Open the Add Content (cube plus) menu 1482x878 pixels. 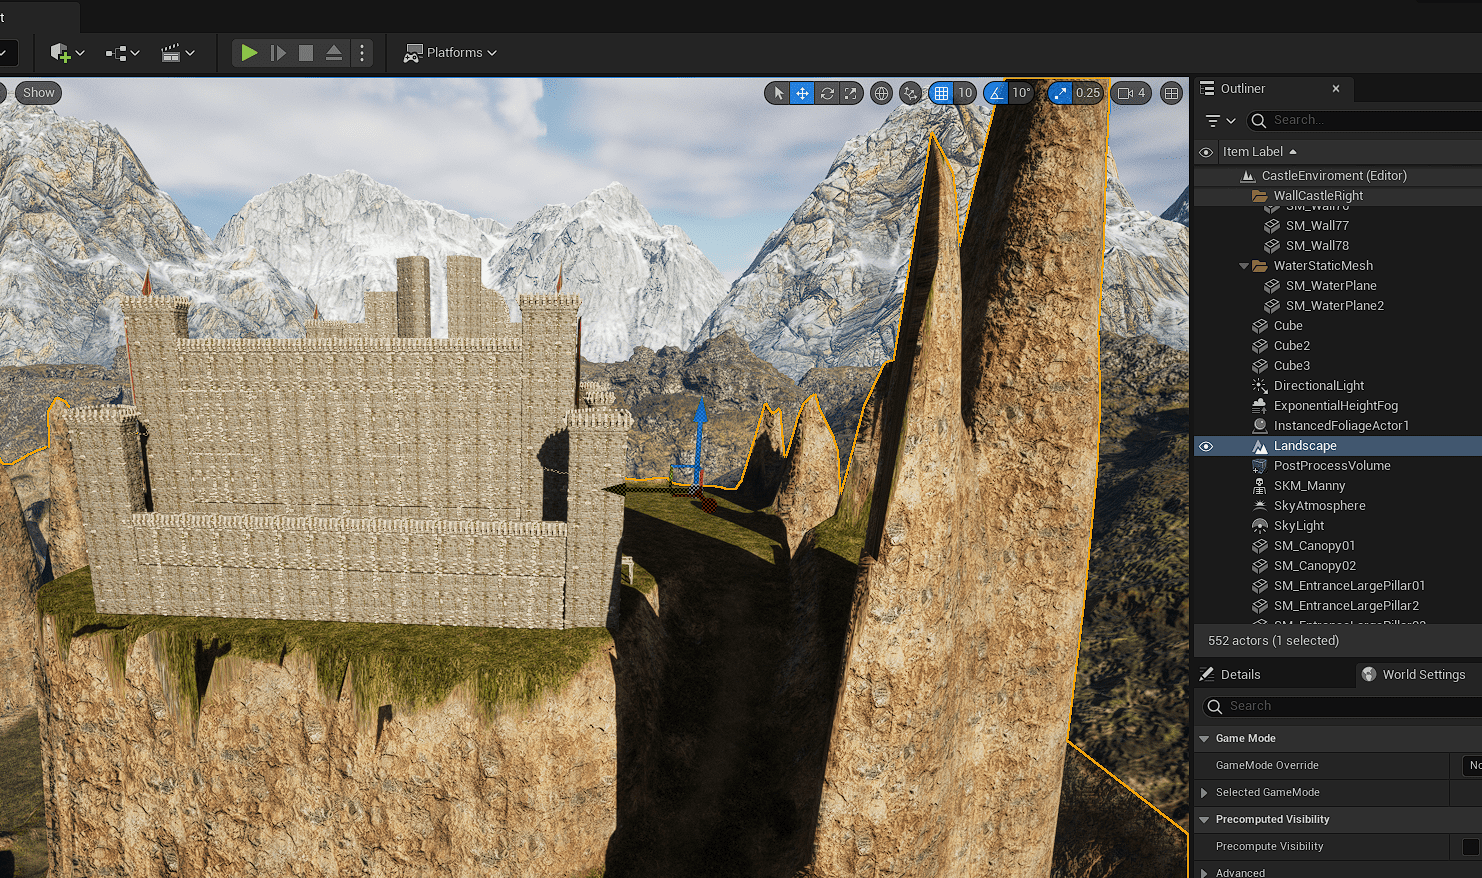point(66,53)
